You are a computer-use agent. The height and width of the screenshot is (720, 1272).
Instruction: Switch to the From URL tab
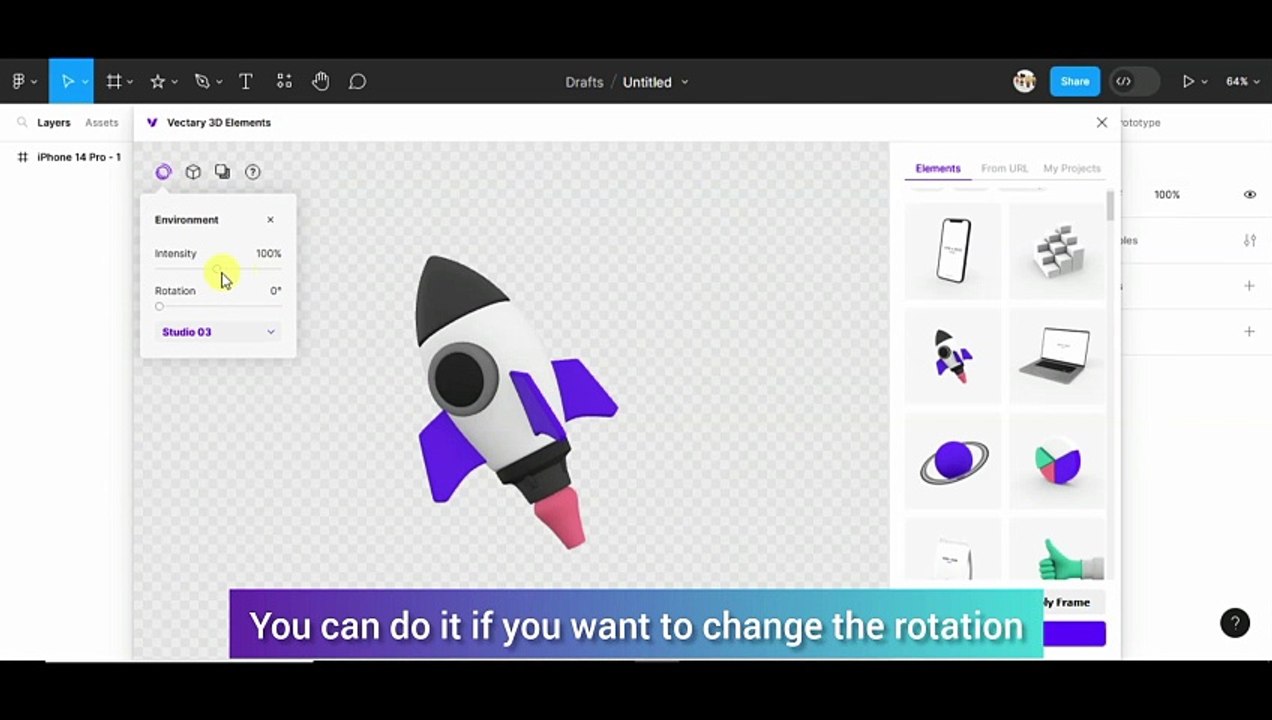[x=1004, y=168]
